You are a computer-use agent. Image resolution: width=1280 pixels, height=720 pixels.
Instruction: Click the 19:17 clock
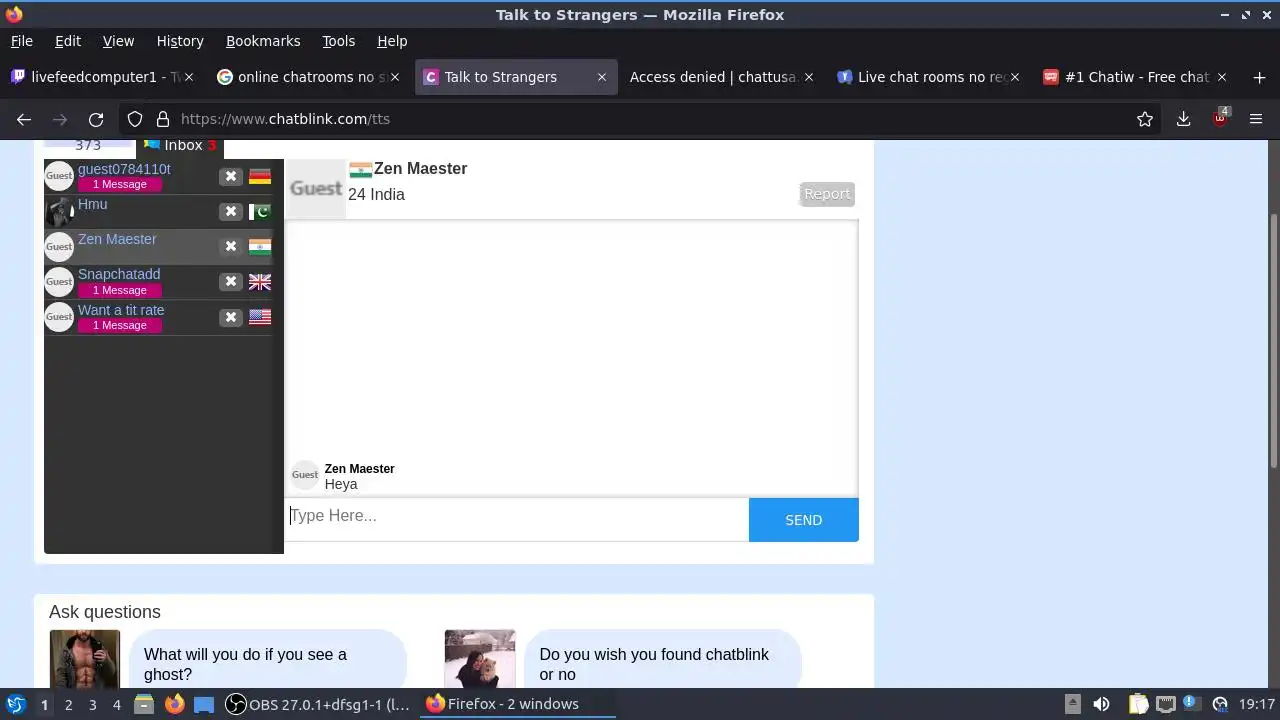click(1257, 704)
